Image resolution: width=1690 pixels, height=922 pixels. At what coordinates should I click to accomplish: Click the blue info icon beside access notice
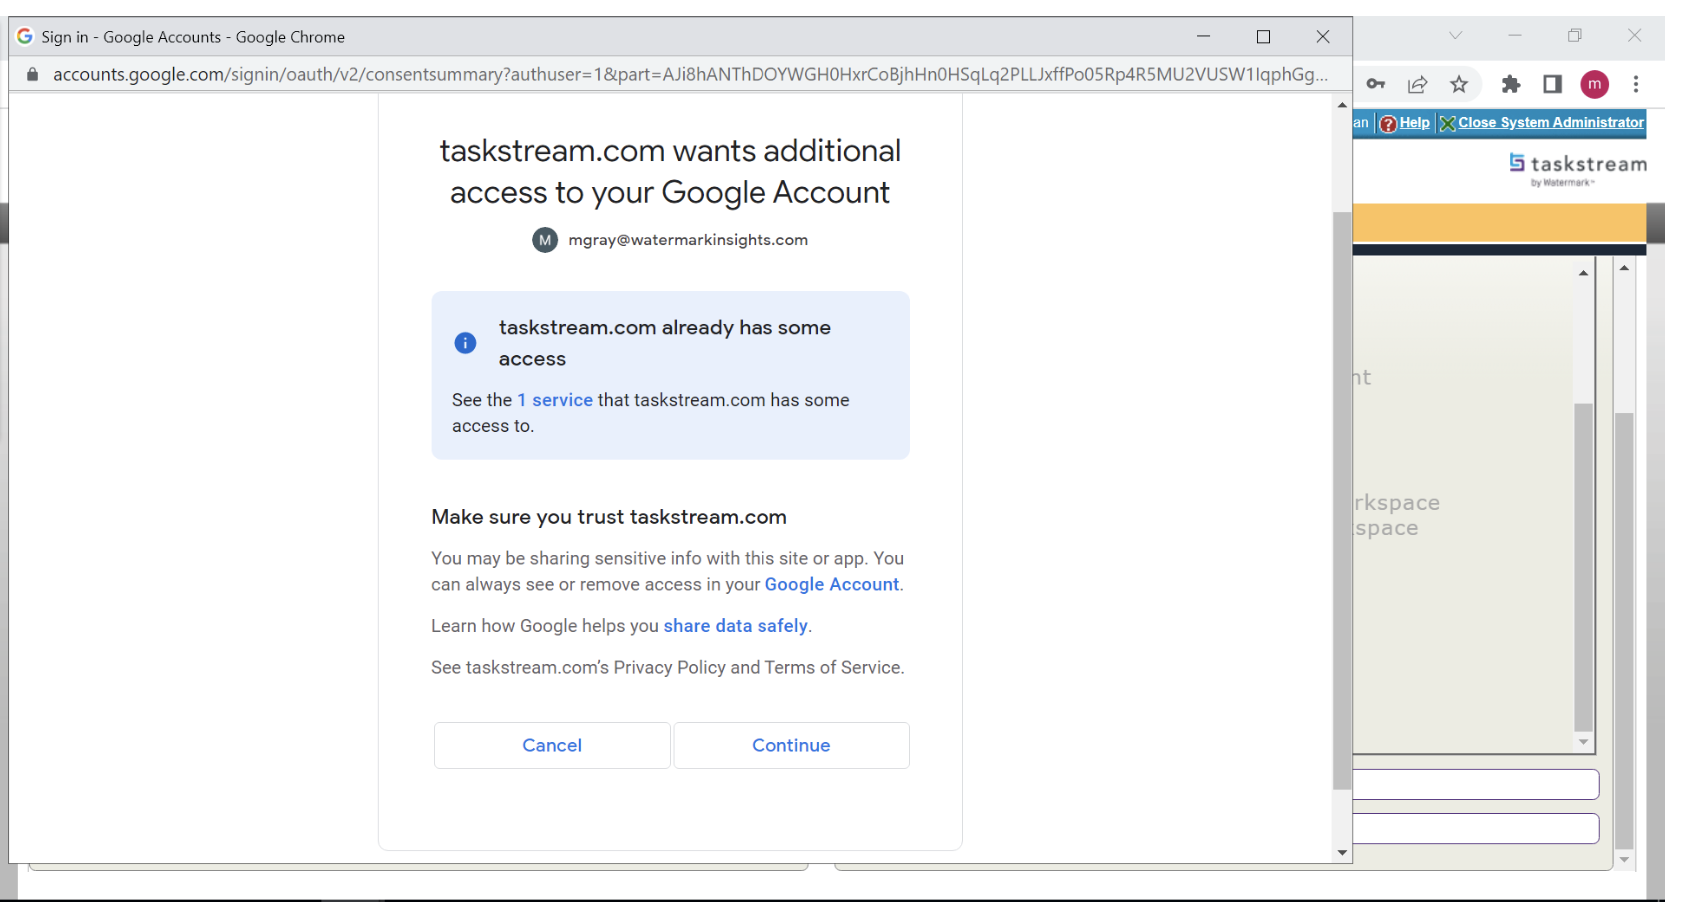465,343
